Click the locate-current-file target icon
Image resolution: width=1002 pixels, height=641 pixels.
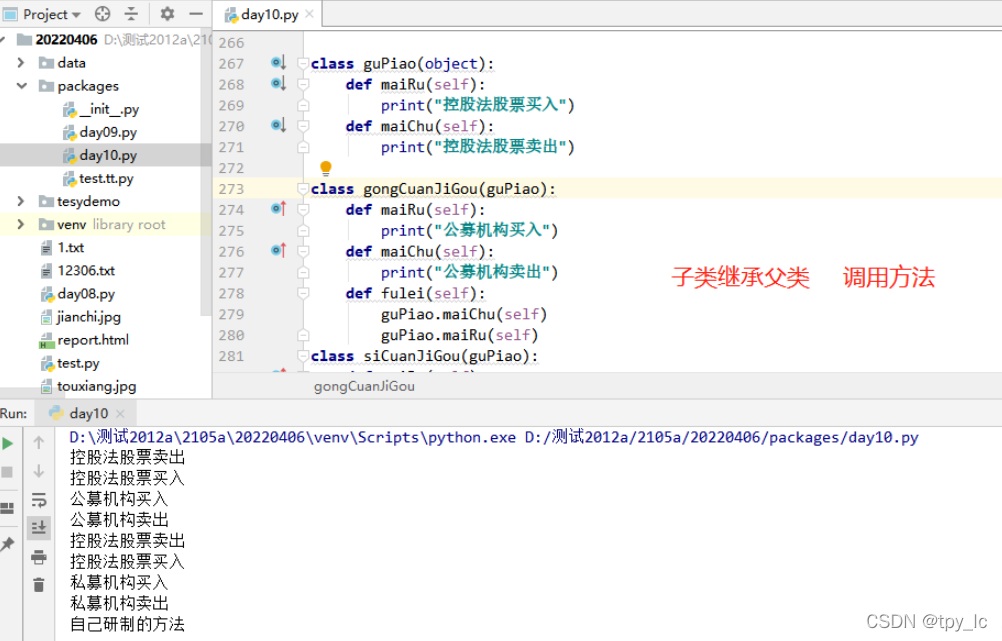coord(102,13)
